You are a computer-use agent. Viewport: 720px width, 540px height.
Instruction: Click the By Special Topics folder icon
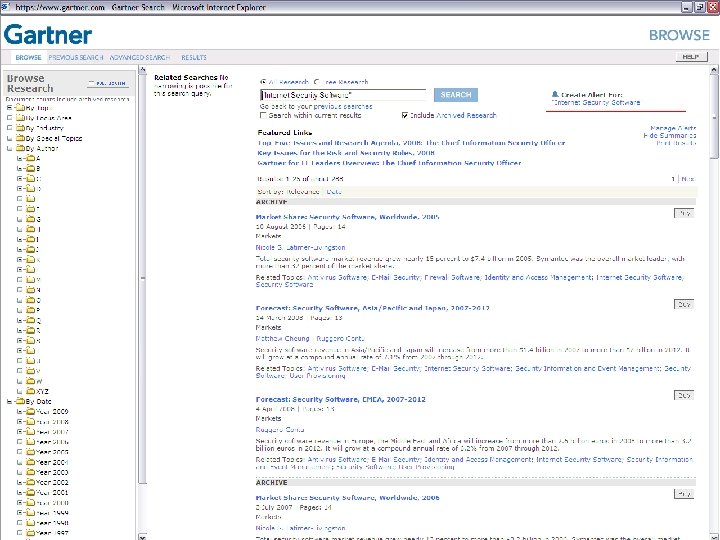point(20,138)
